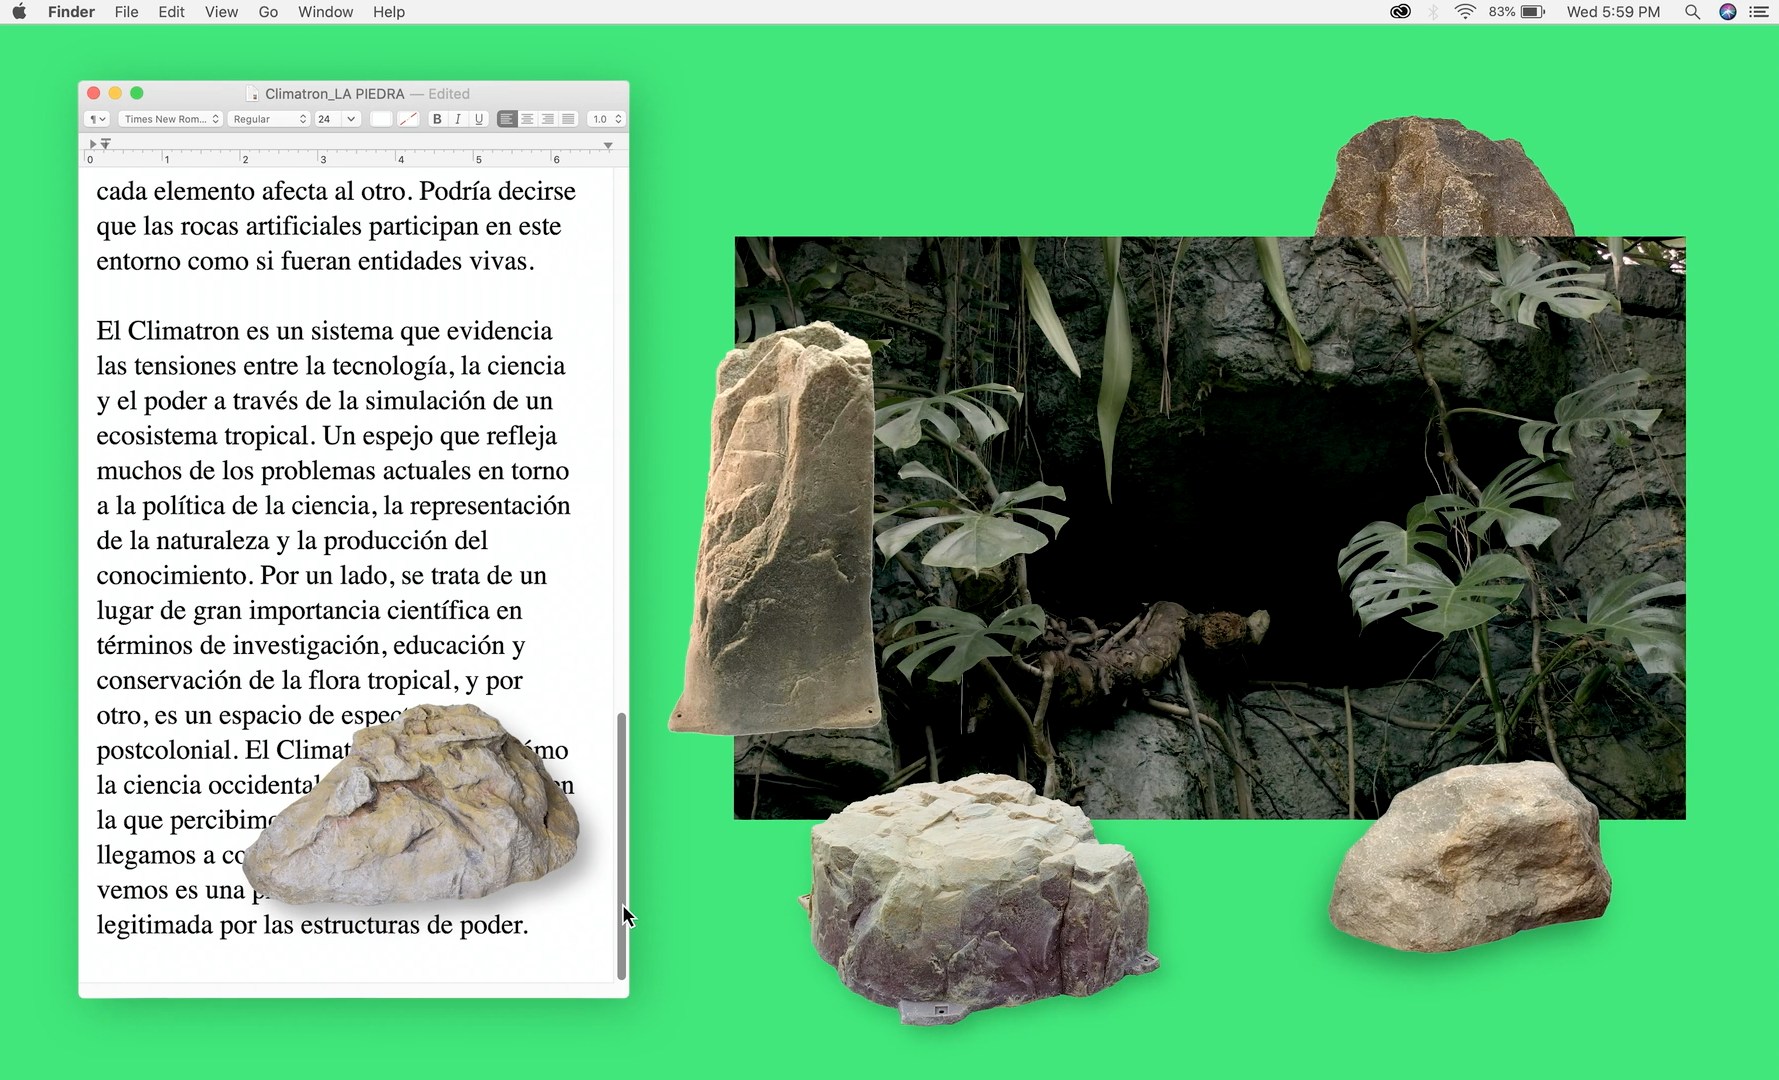Open the Edit menu
The width and height of the screenshot is (1779, 1080).
[171, 12]
